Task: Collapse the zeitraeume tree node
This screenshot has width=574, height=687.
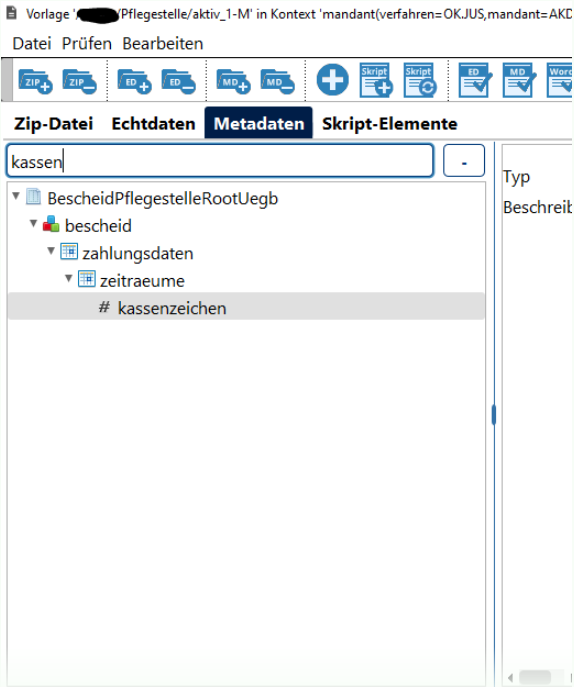Action: [x=69, y=278]
